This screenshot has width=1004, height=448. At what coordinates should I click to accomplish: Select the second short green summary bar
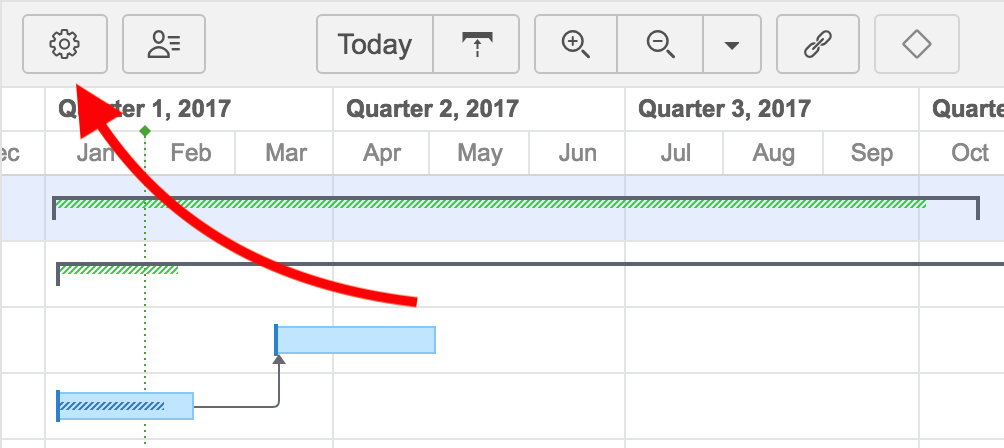pos(118,269)
